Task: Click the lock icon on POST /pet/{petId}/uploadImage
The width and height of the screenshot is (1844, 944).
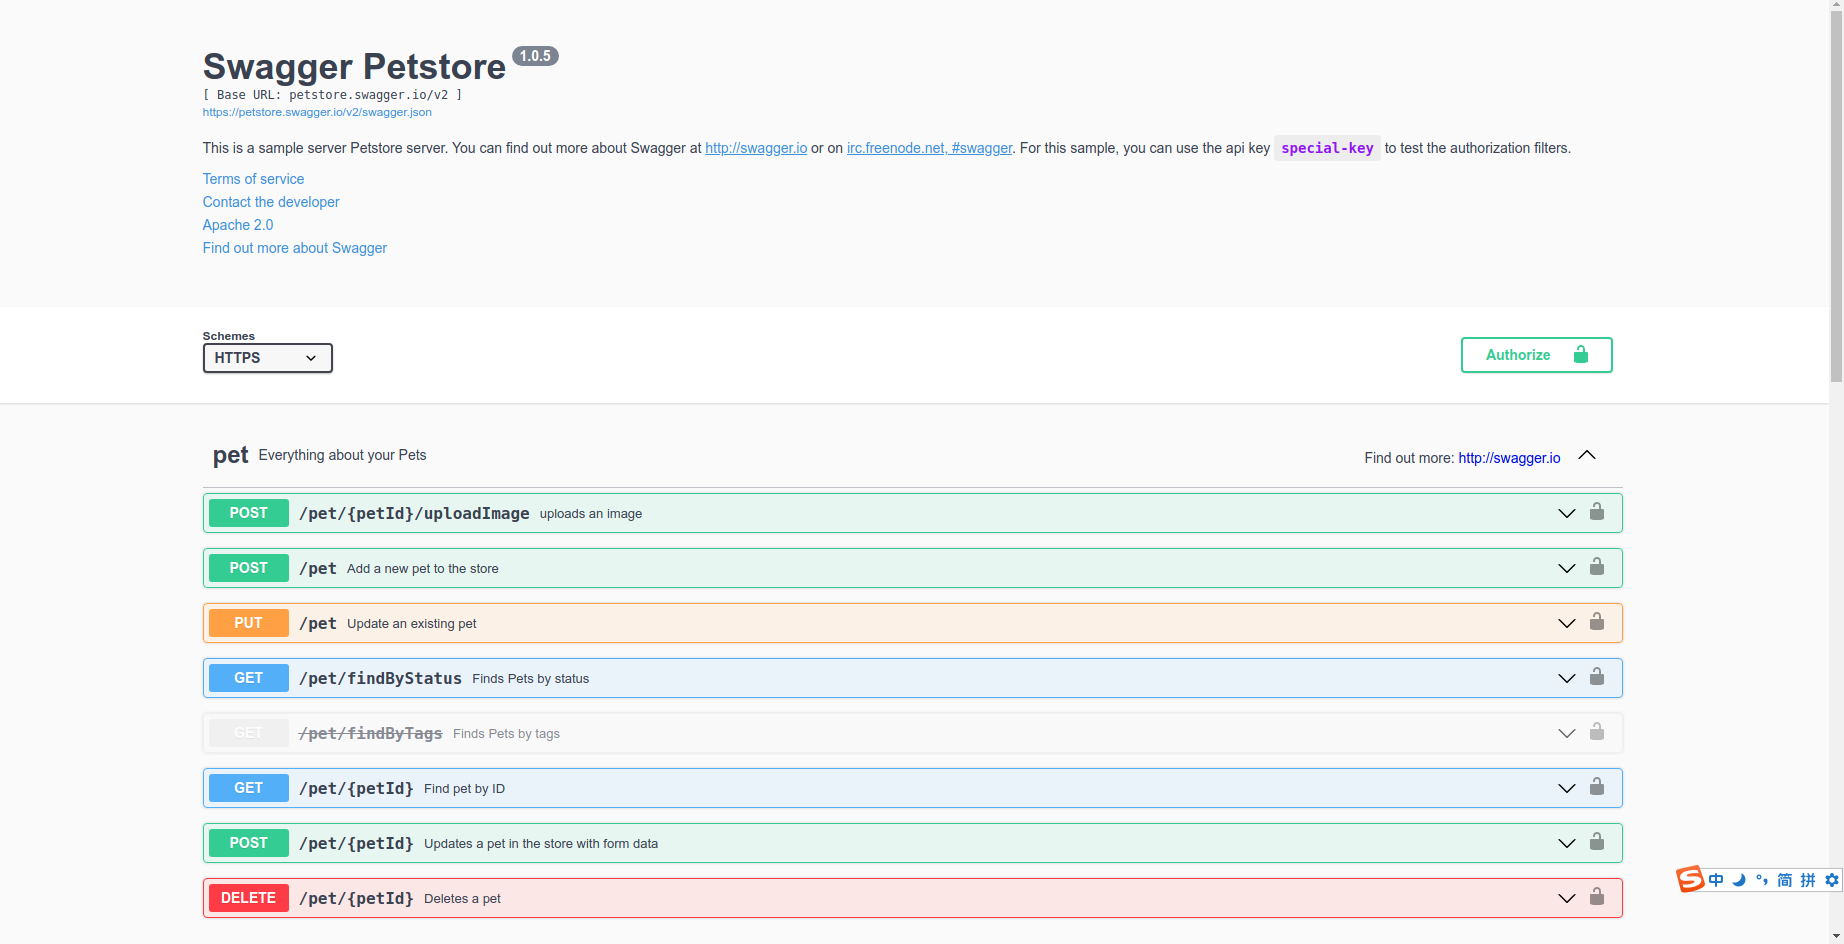Action: click(1597, 512)
